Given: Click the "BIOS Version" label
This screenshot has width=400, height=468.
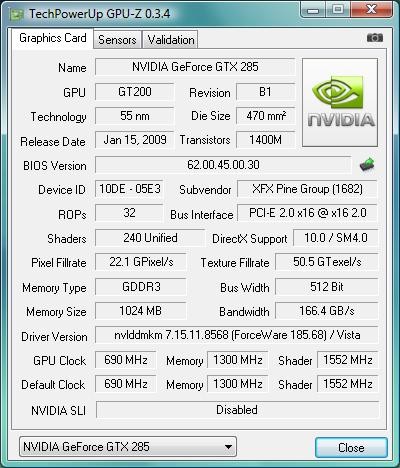Looking at the screenshot, I should 55,166.
